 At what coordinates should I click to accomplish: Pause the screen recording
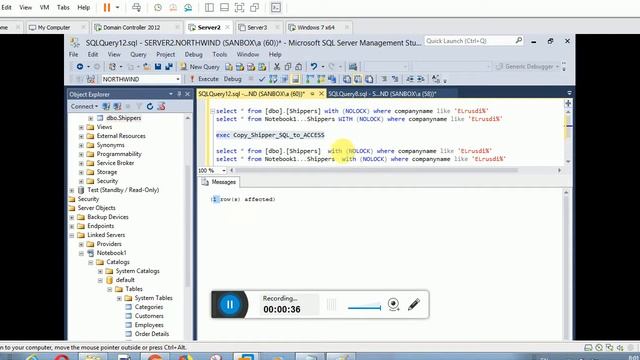(x=229, y=304)
